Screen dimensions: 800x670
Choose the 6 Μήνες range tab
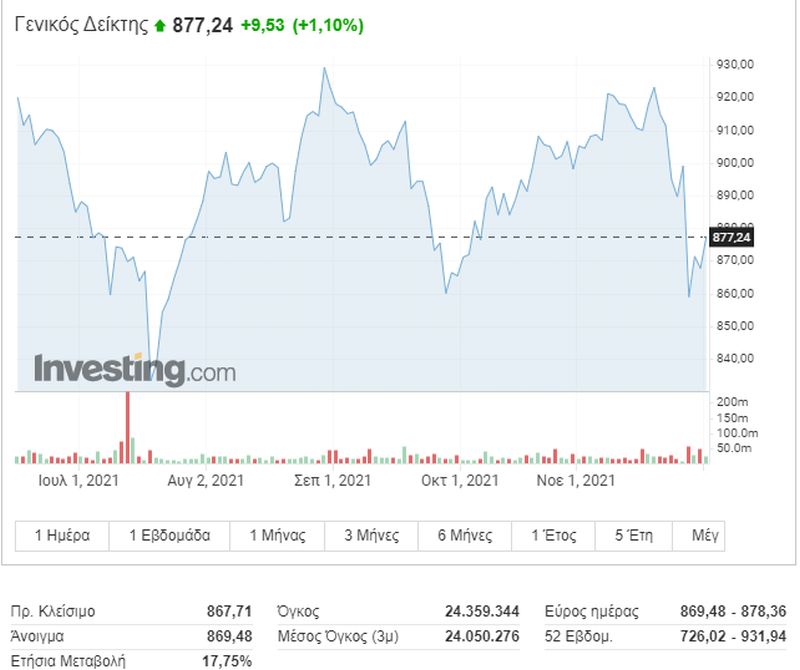coord(465,536)
